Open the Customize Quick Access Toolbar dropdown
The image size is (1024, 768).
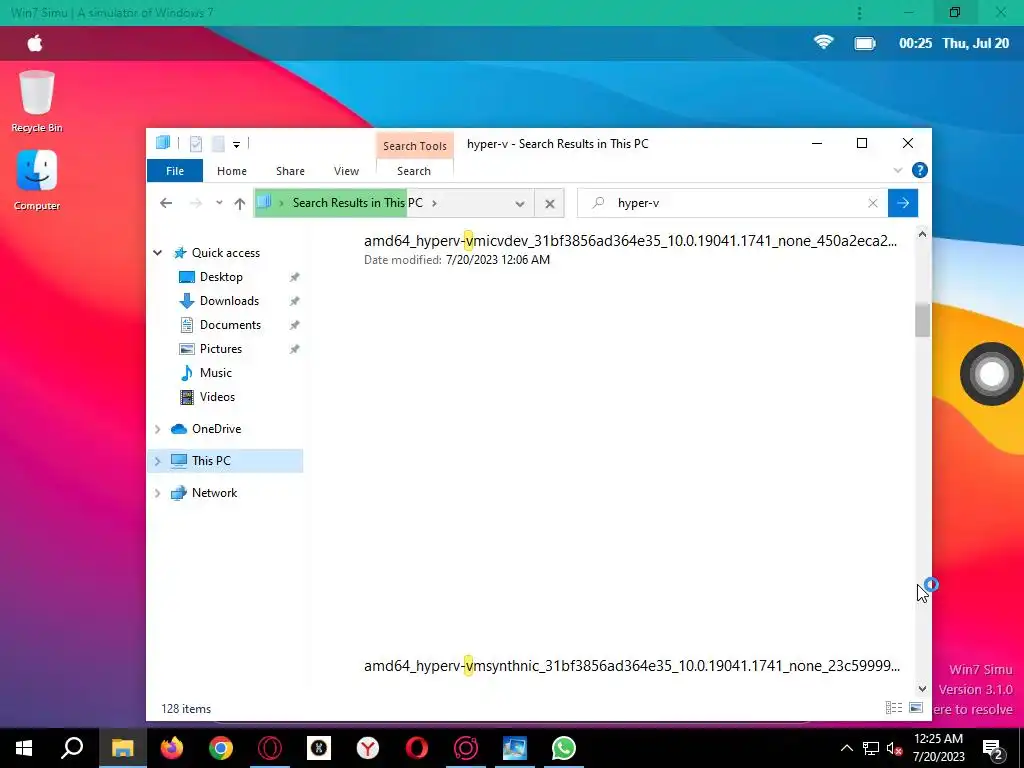point(236,144)
